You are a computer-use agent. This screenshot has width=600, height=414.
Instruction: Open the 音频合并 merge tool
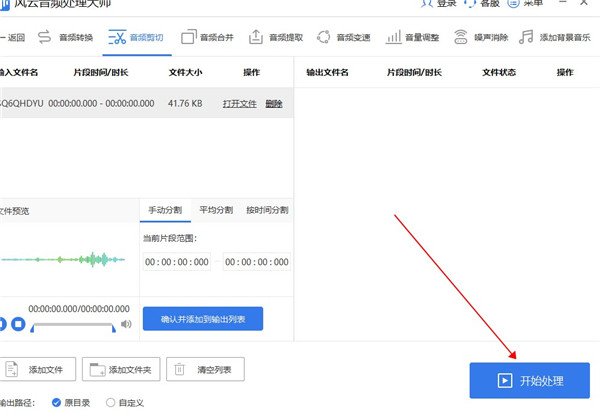(206, 38)
